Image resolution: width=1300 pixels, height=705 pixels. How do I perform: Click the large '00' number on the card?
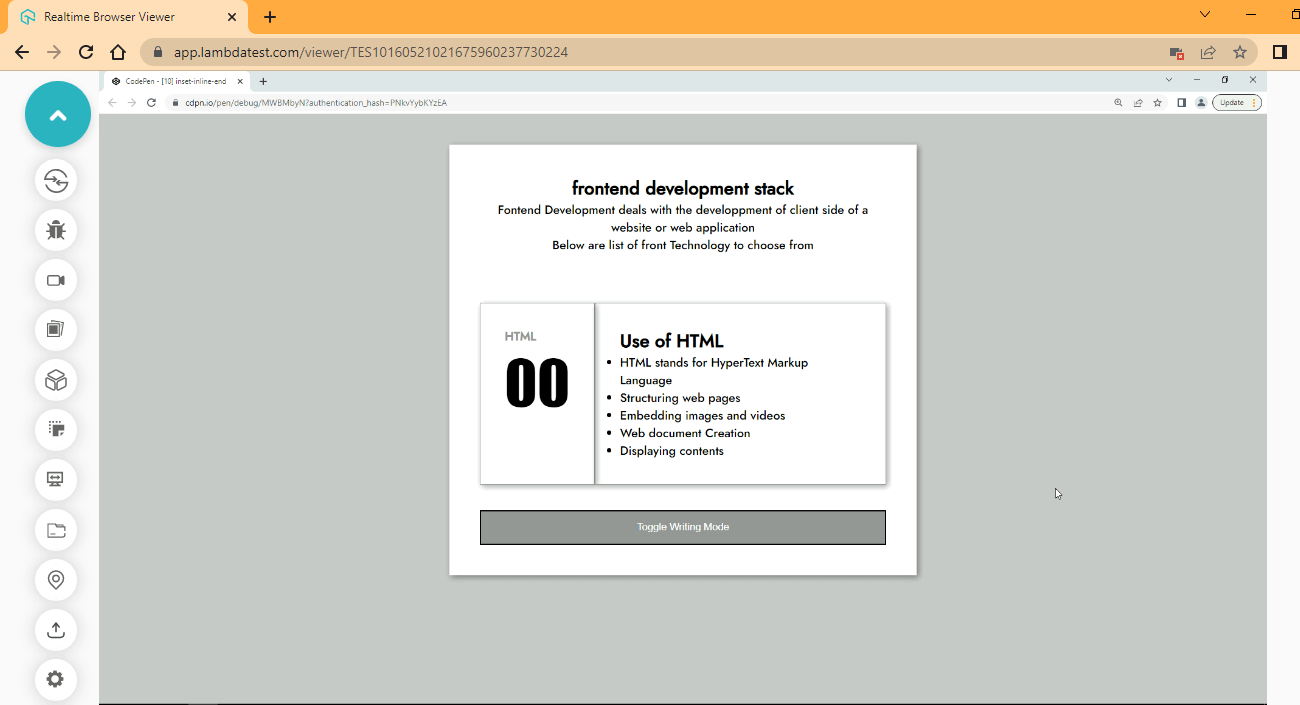click(537, 384)
